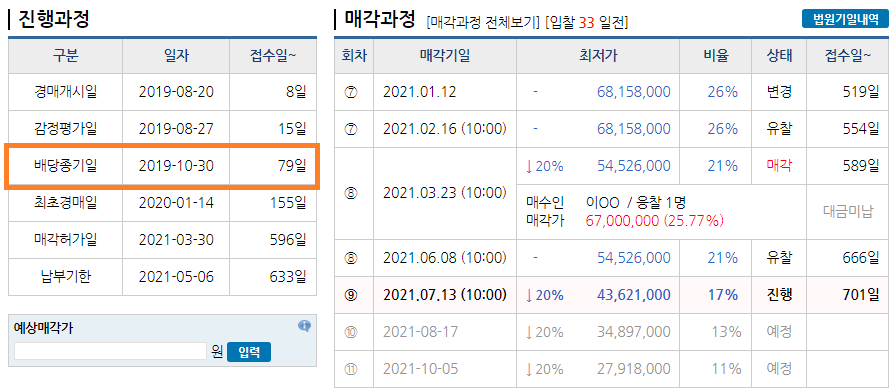Click the 진행 status cell

(x=779, y=295)
